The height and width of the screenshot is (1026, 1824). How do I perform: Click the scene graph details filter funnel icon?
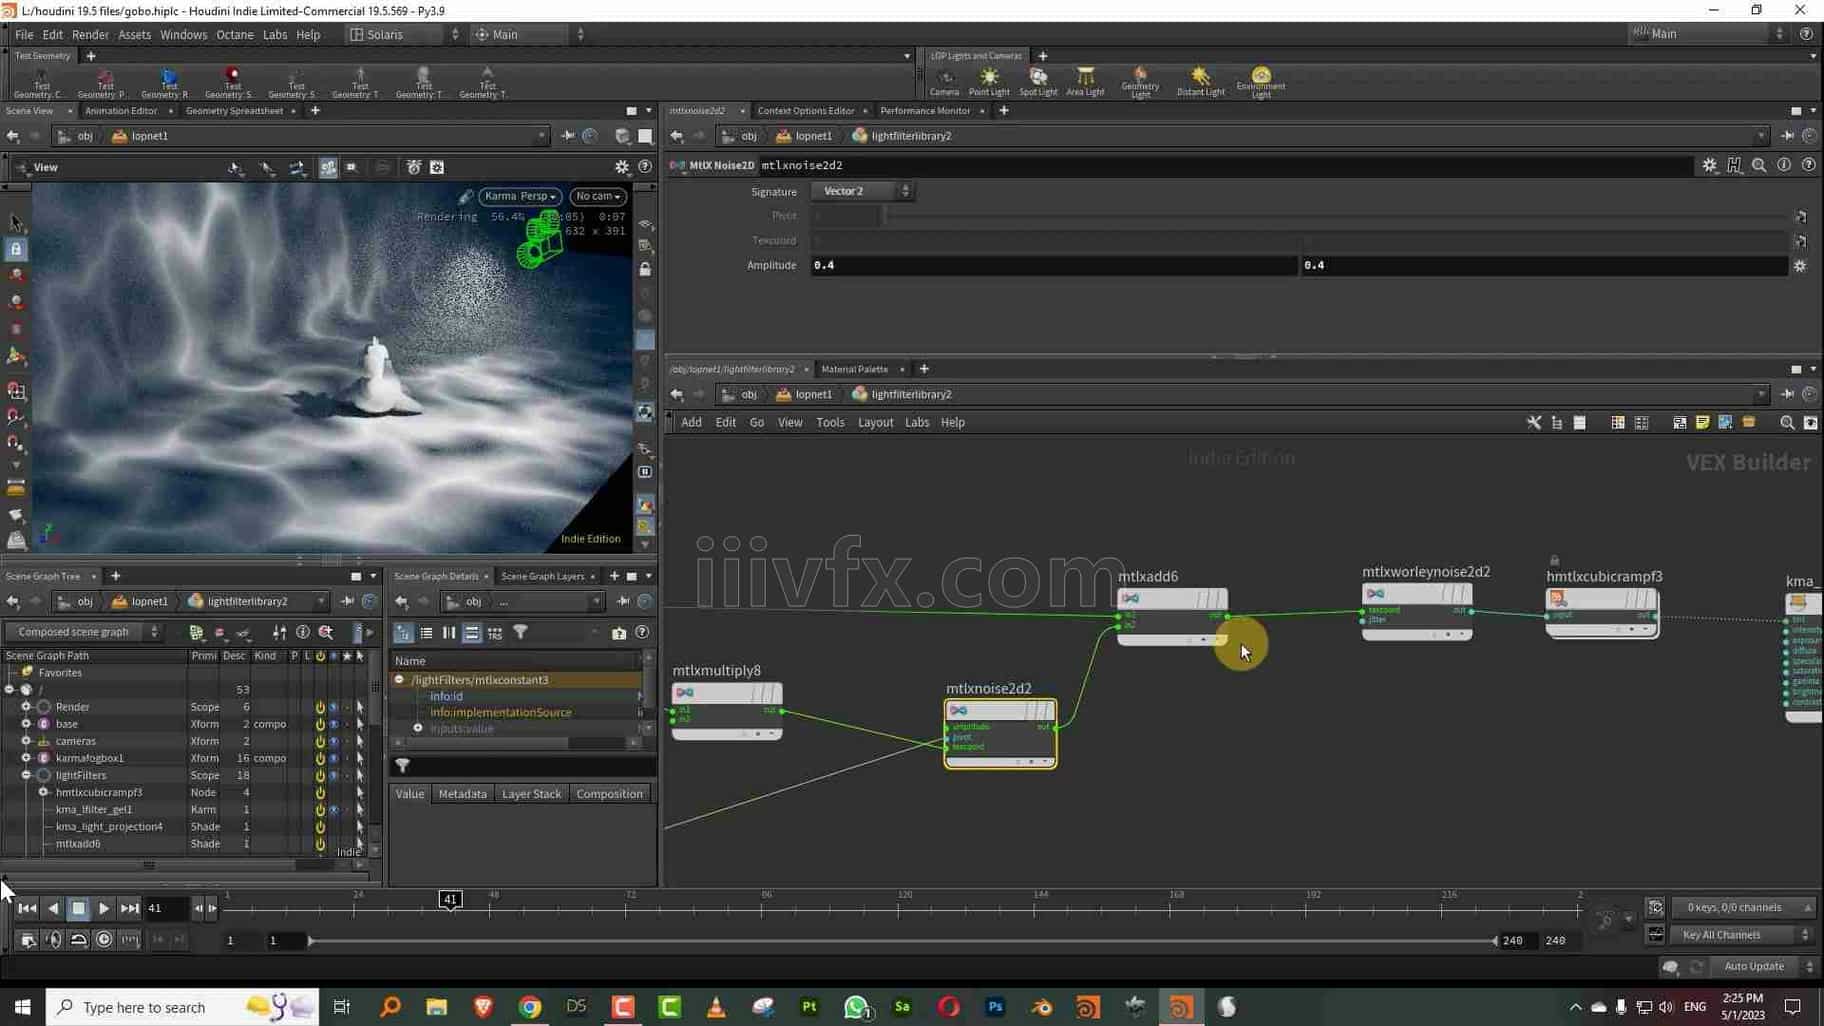point(520,632)
